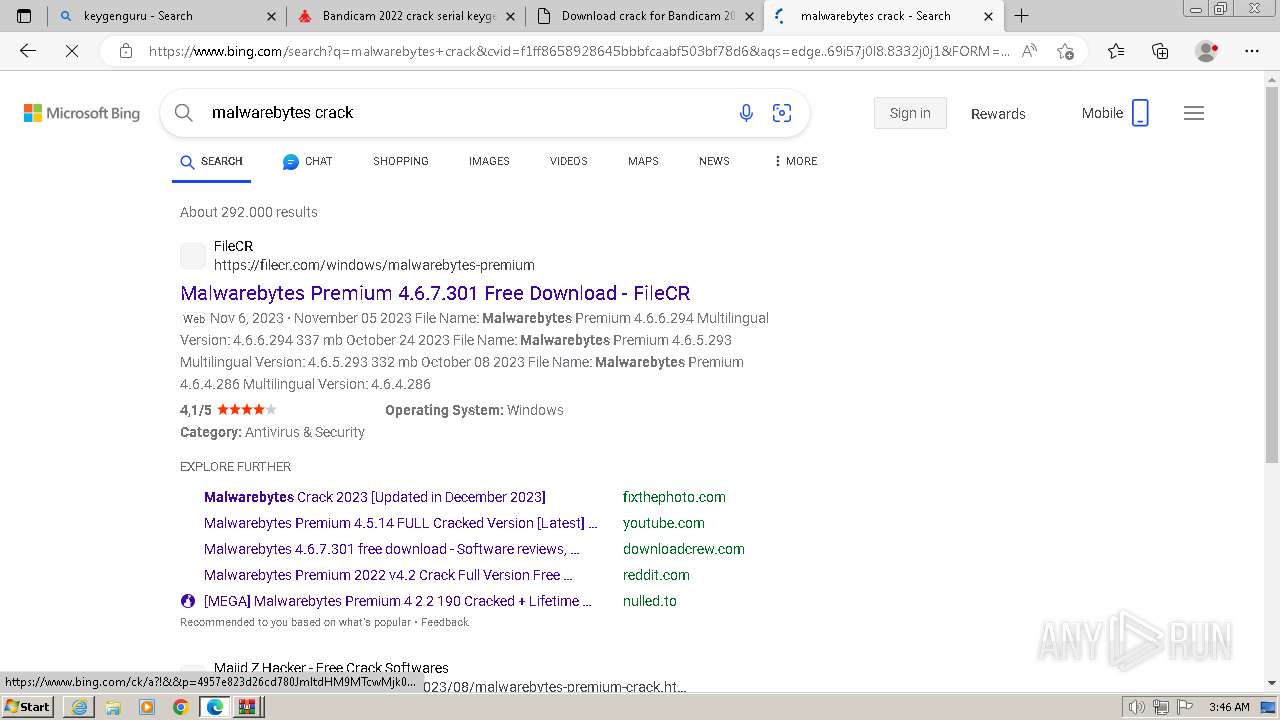The width and height of the screenshot is (1280, 720).
Task: Open reddit.com domain link
Action: (656, 575)
